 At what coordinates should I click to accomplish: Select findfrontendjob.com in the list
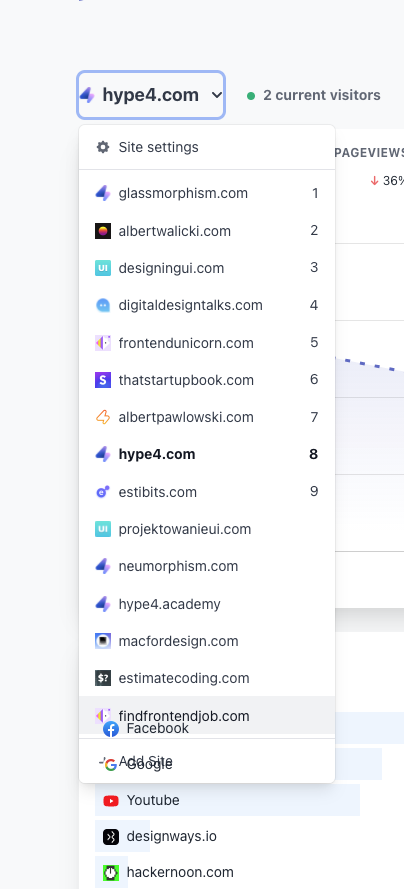point(207,716)
